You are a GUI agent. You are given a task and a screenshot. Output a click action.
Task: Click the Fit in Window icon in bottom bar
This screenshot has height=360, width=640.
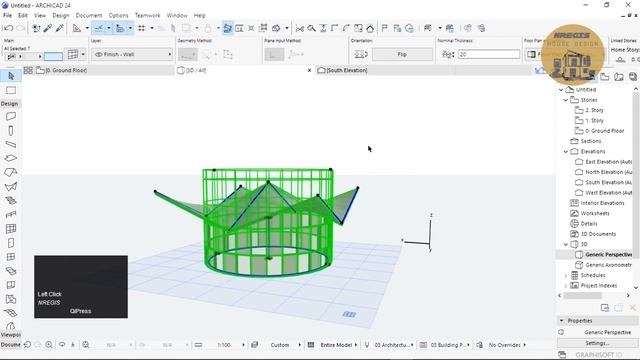[x=86, y=345]
